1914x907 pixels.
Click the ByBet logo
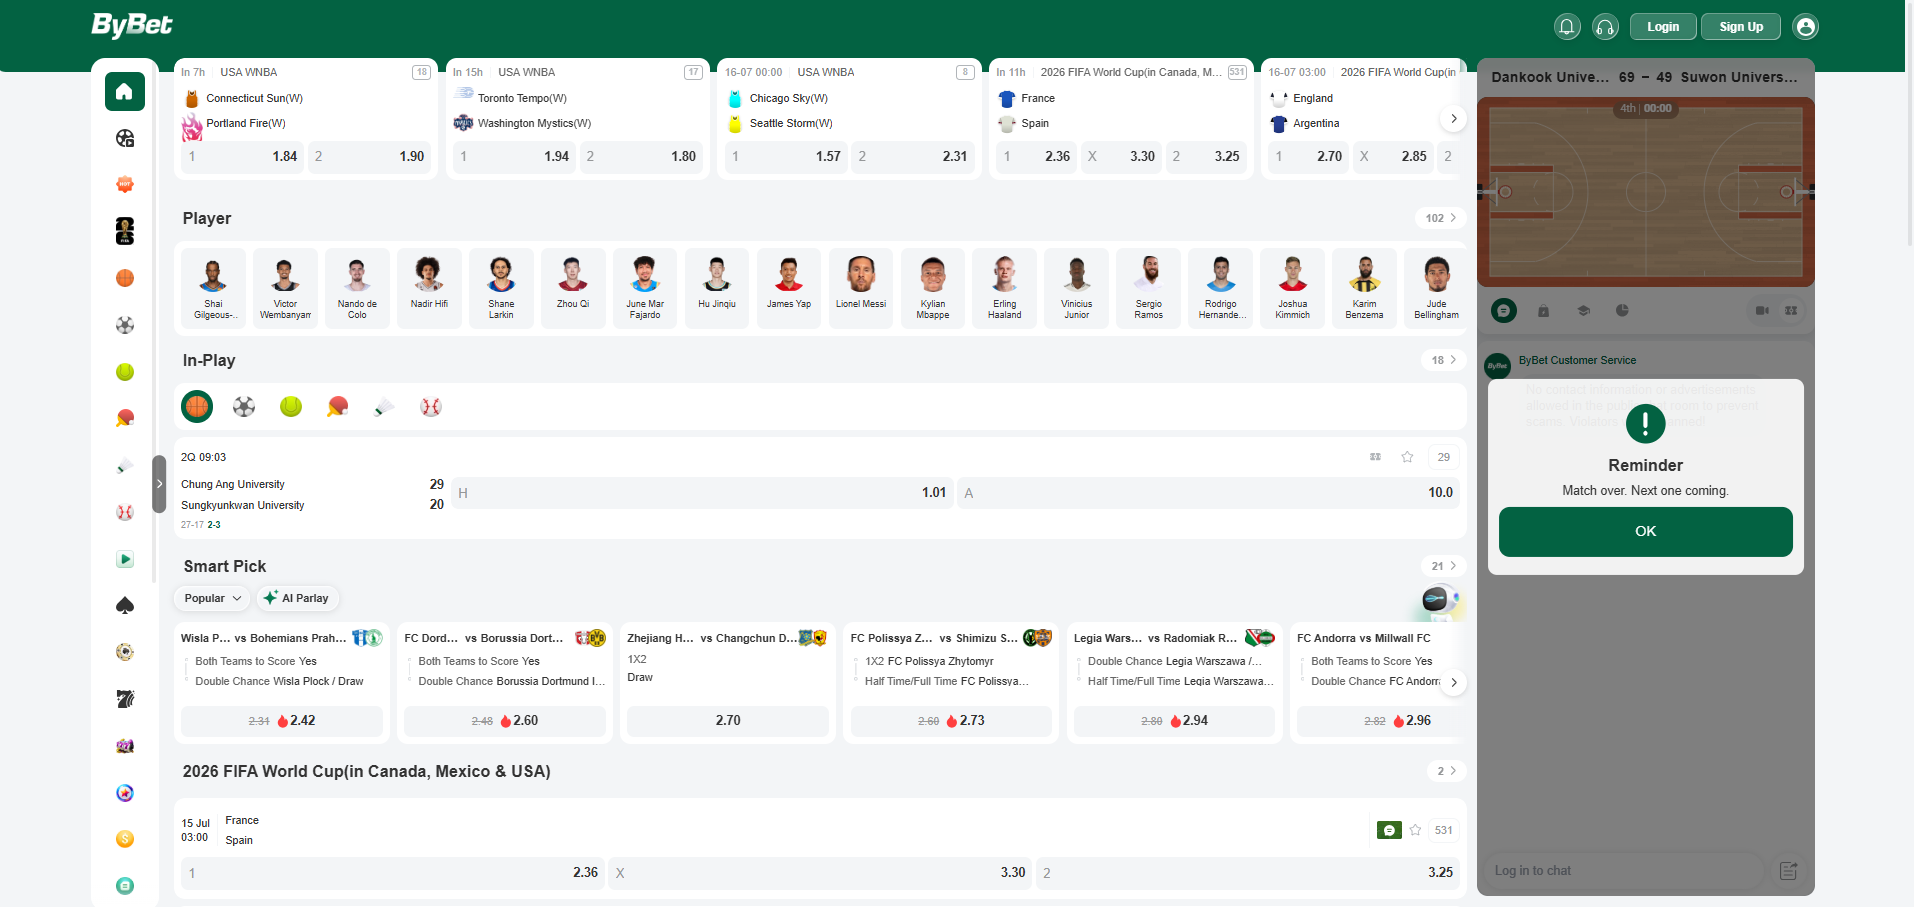[x=132, y=25]
